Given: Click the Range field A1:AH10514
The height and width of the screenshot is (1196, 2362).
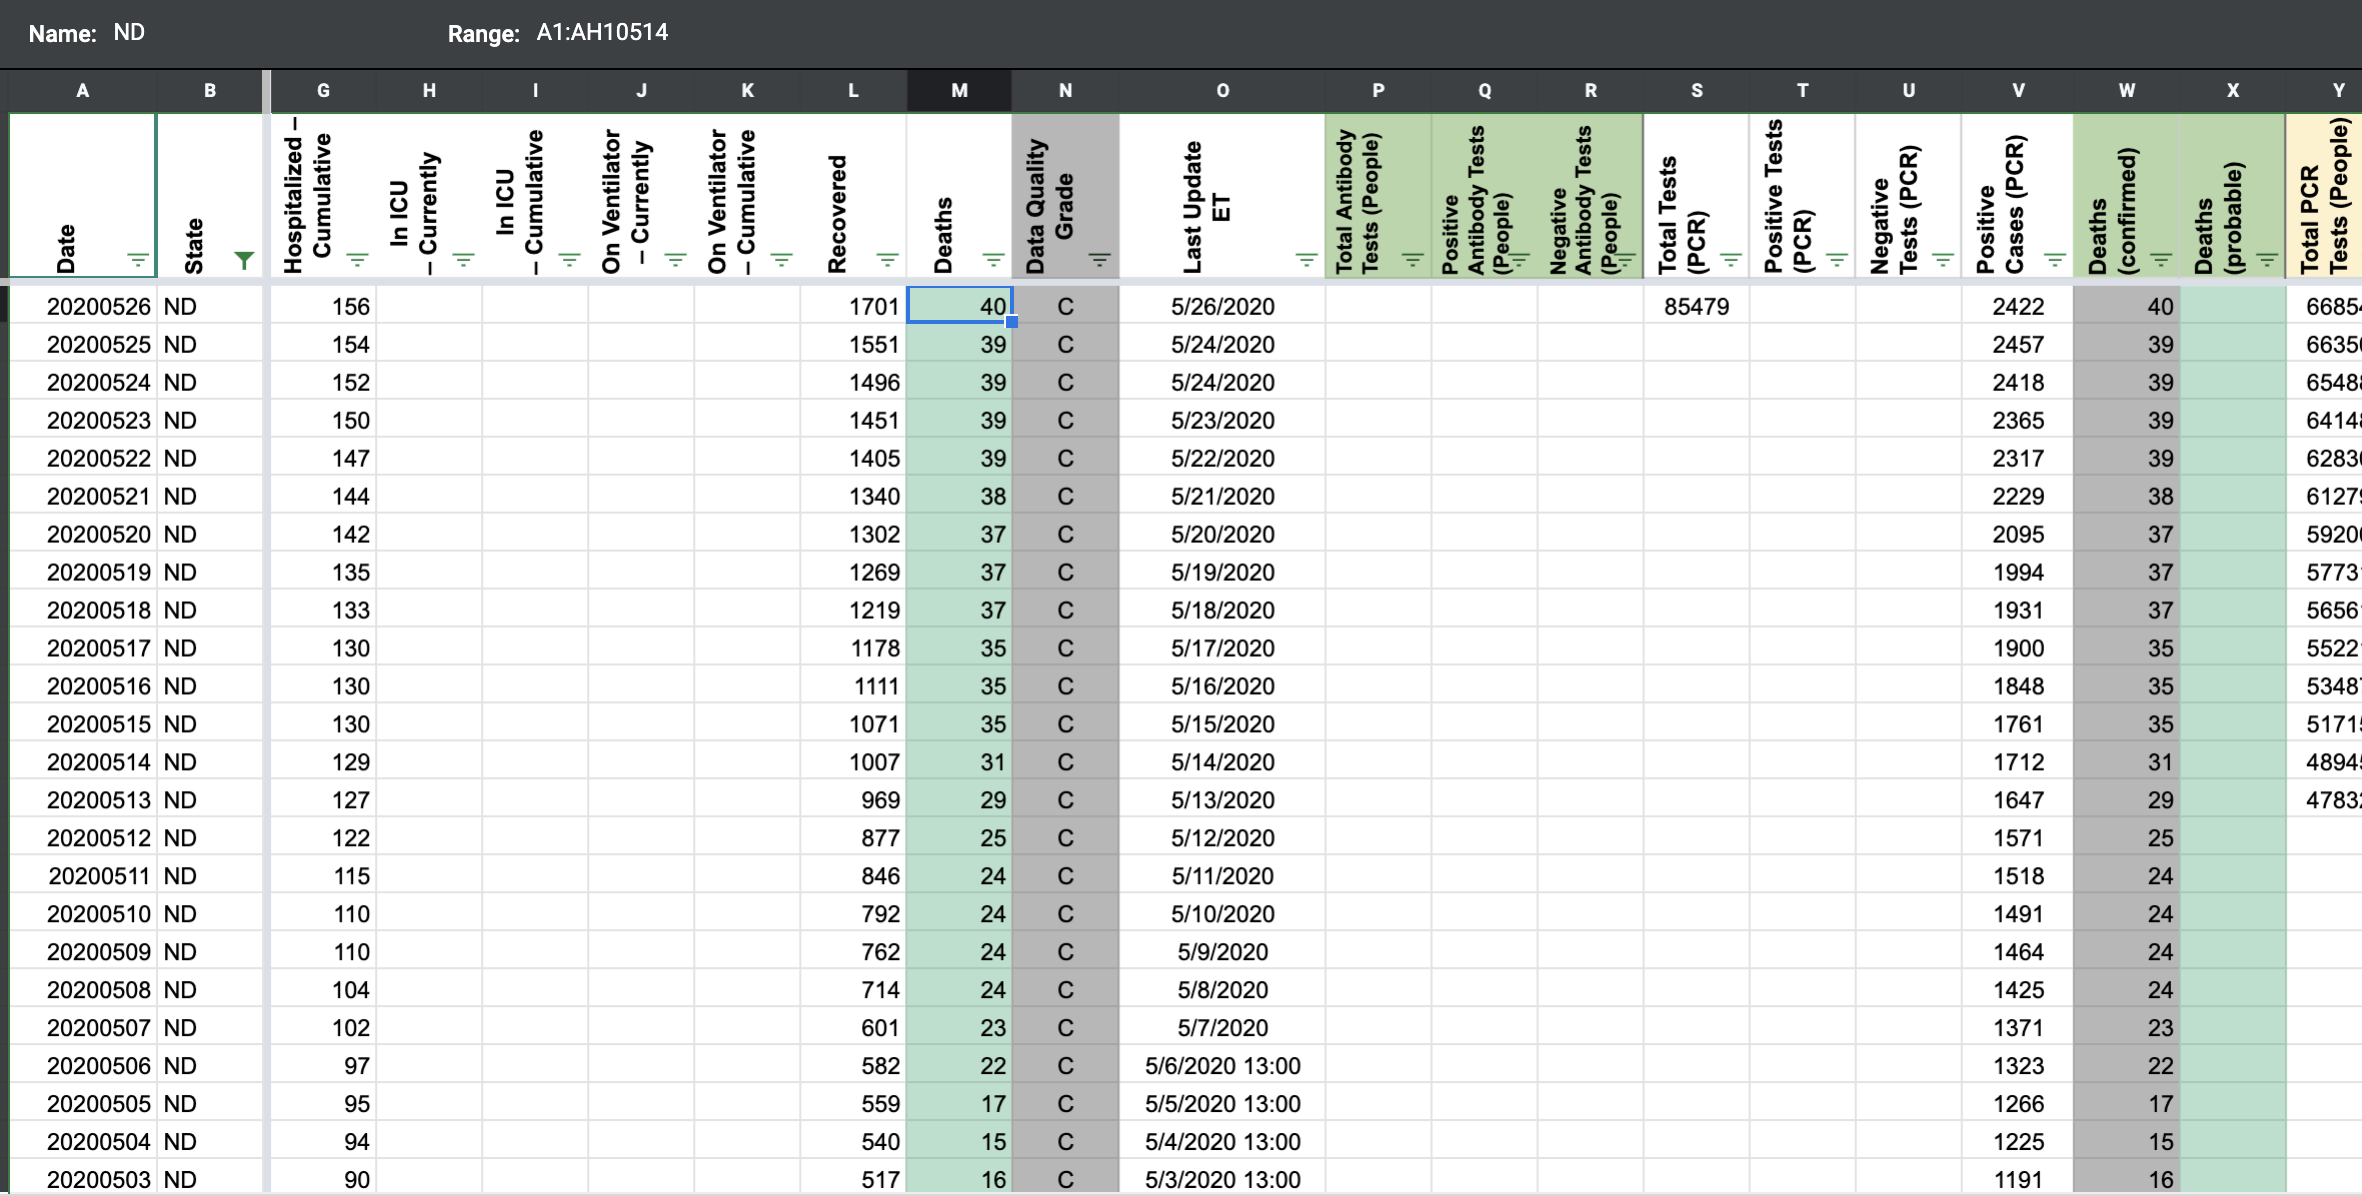Looking at the screenshot, I should (x=602, y=33).
